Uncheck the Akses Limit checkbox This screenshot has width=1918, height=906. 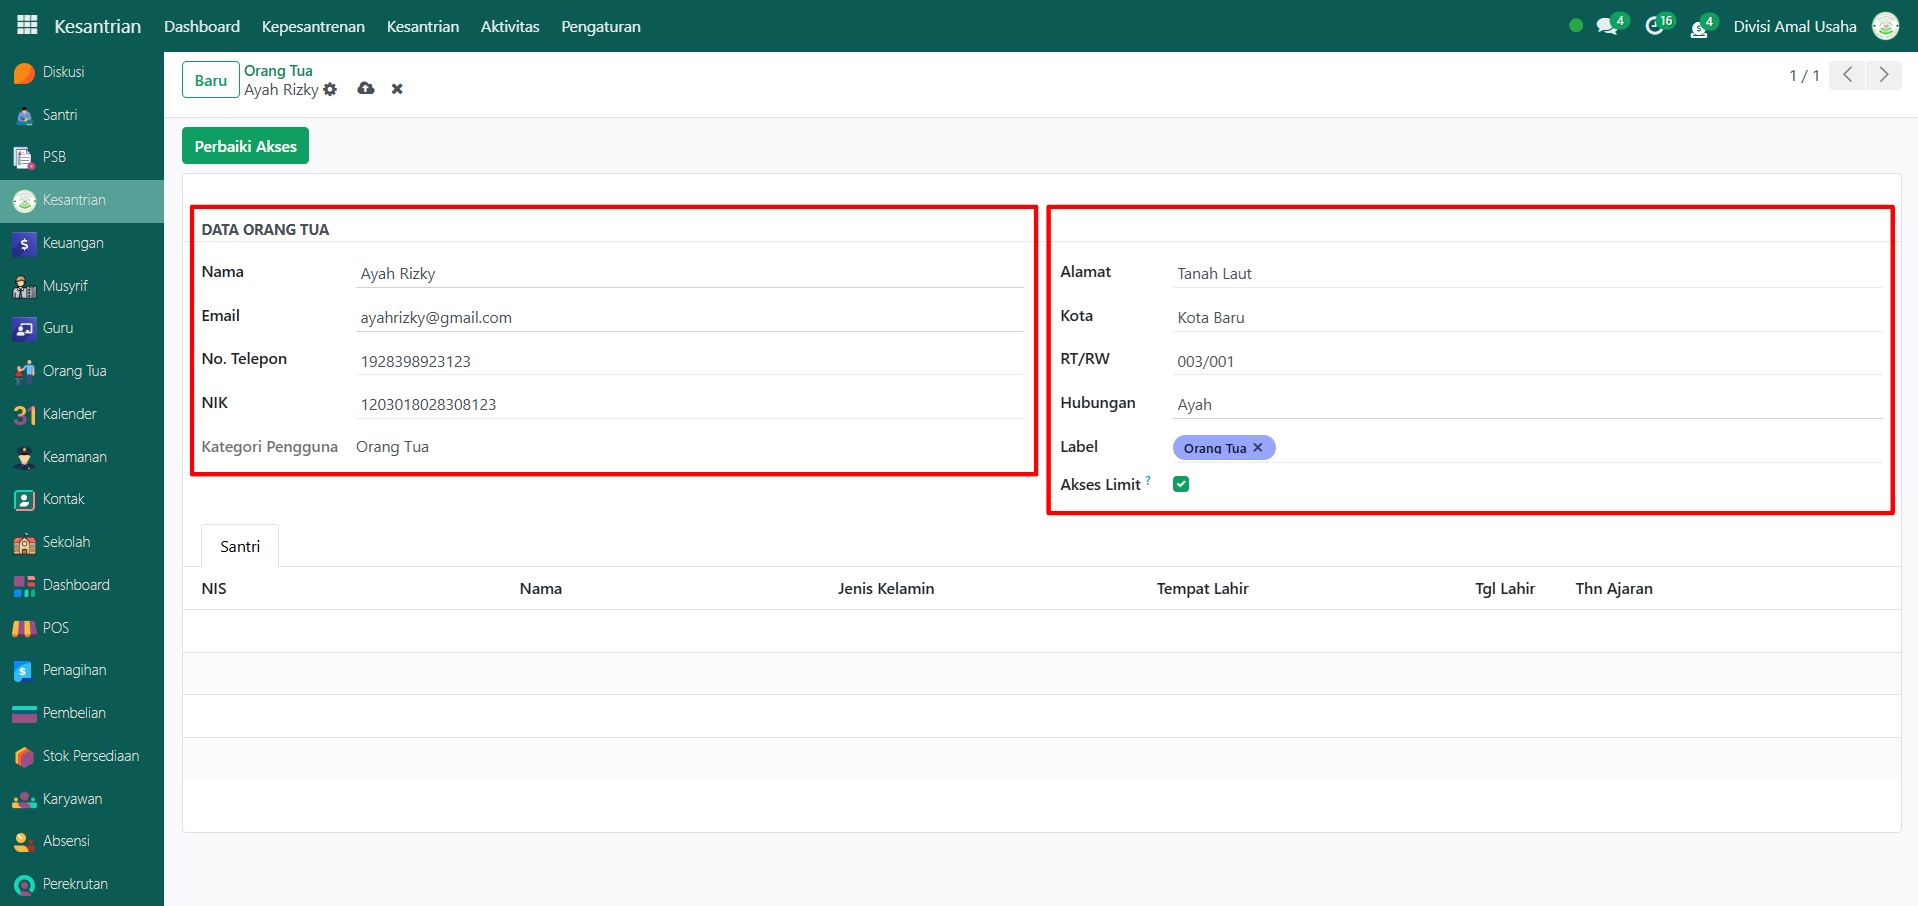pos(1181,484)
